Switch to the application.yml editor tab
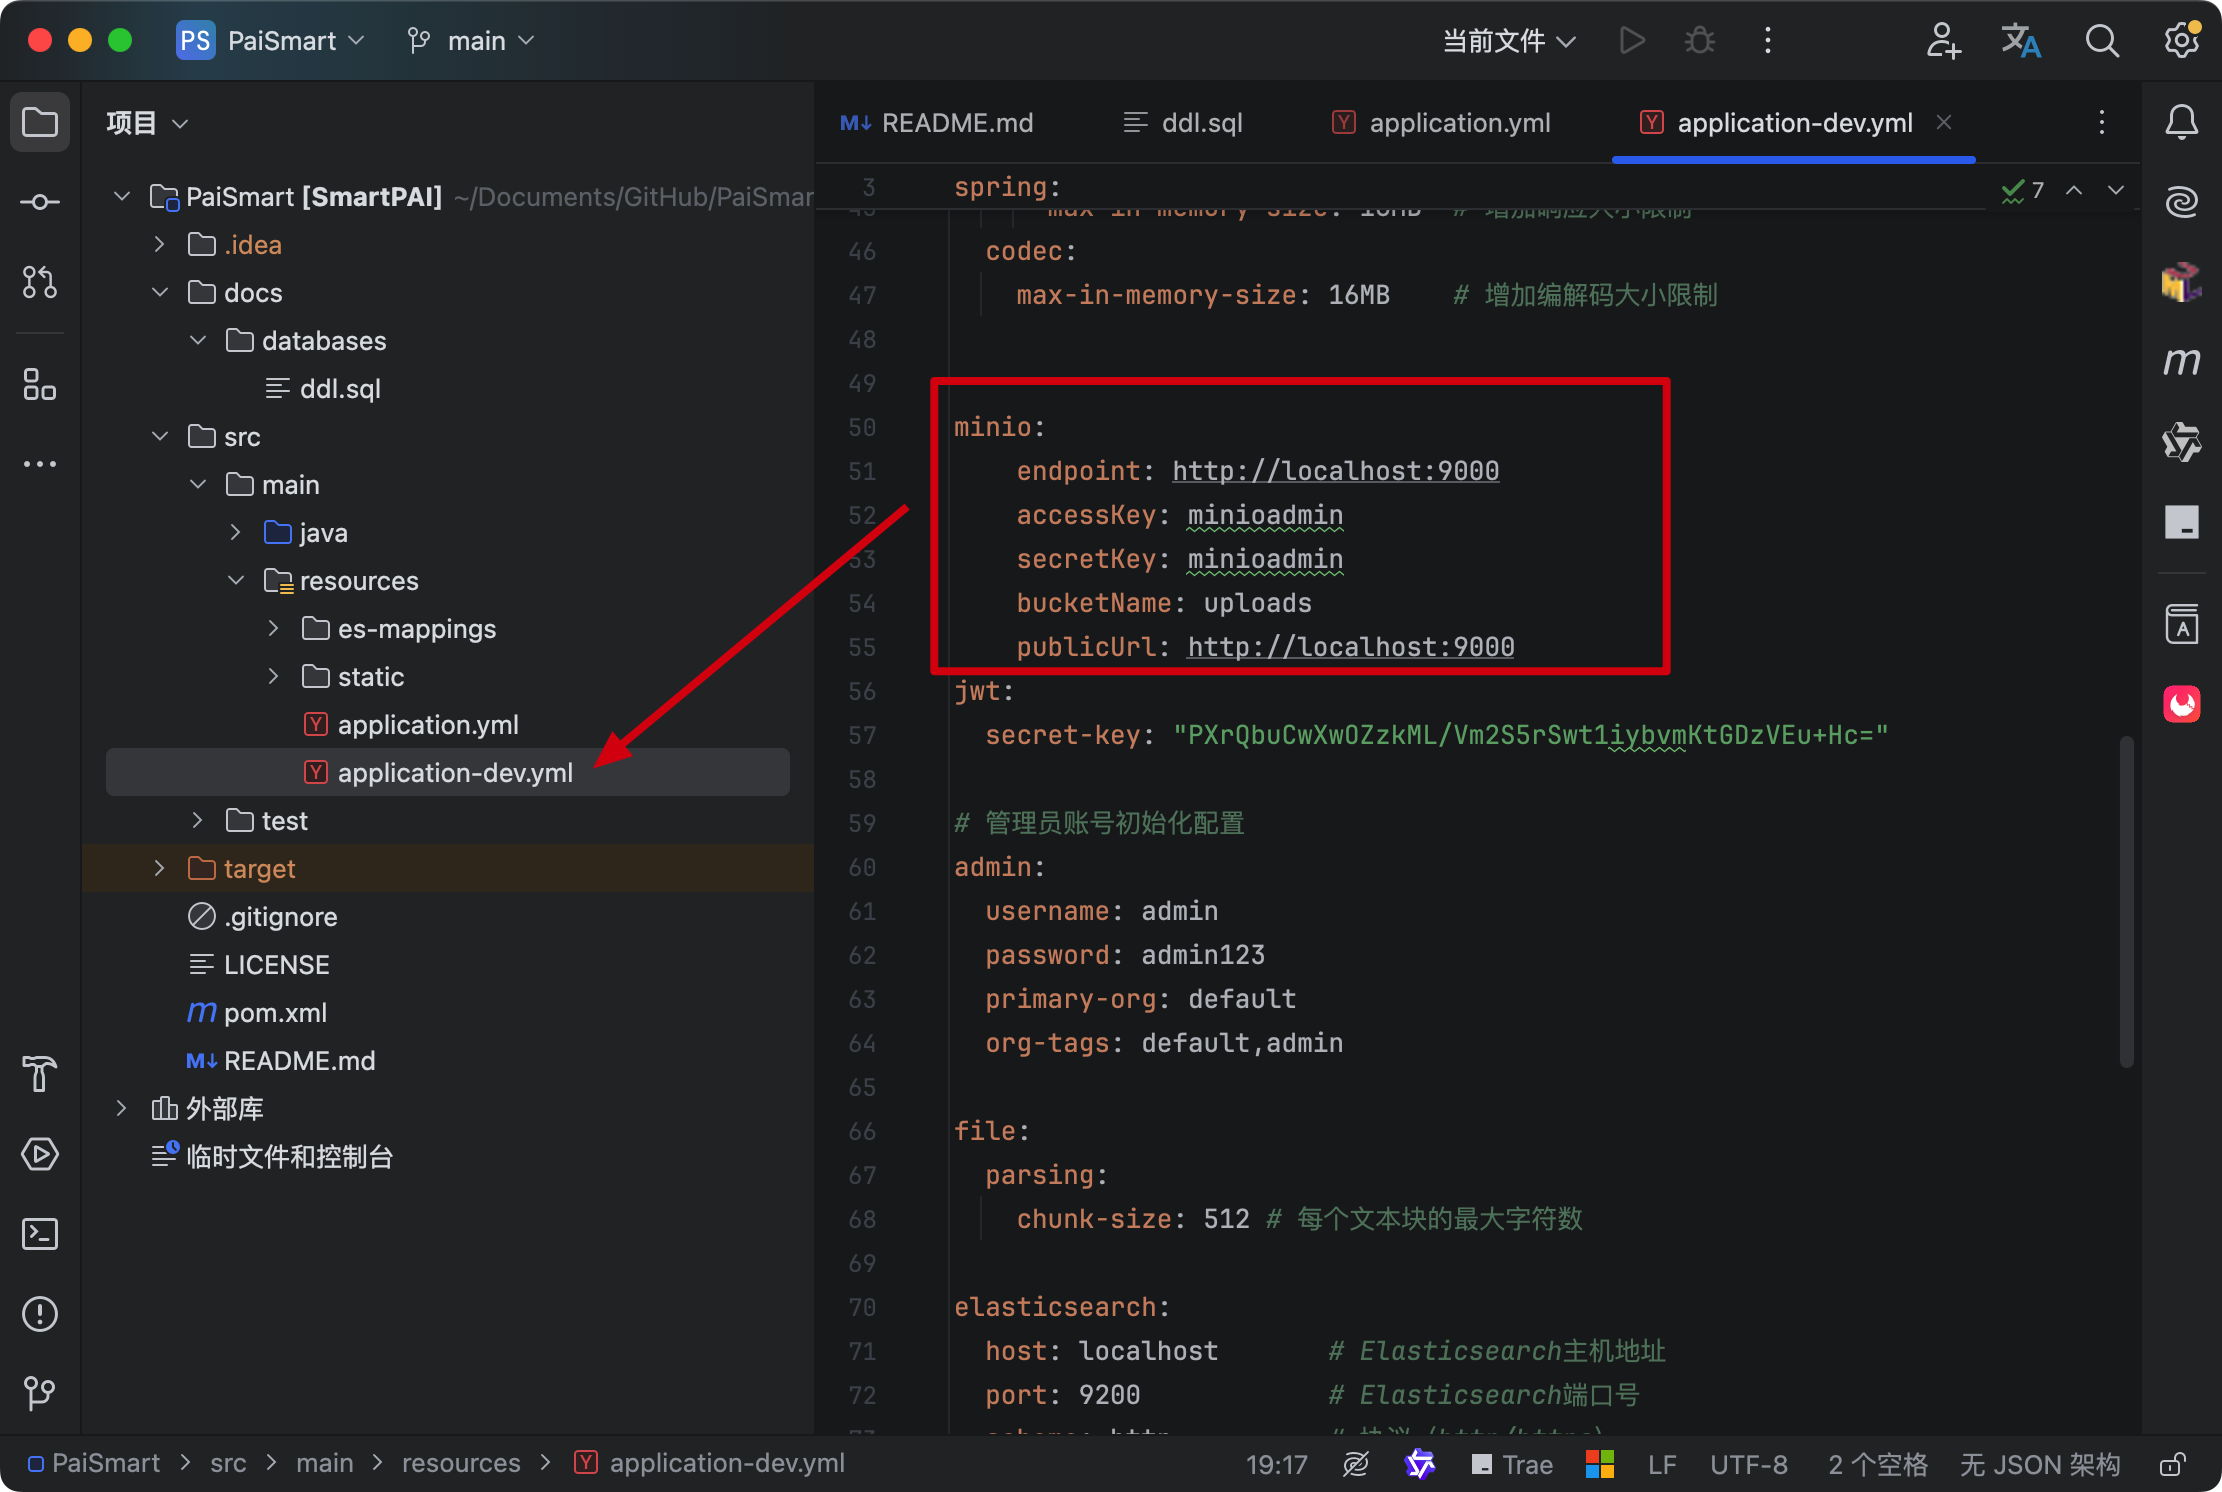Viewport: 2222px width, 1492px height. click(x=1443, y=122)
